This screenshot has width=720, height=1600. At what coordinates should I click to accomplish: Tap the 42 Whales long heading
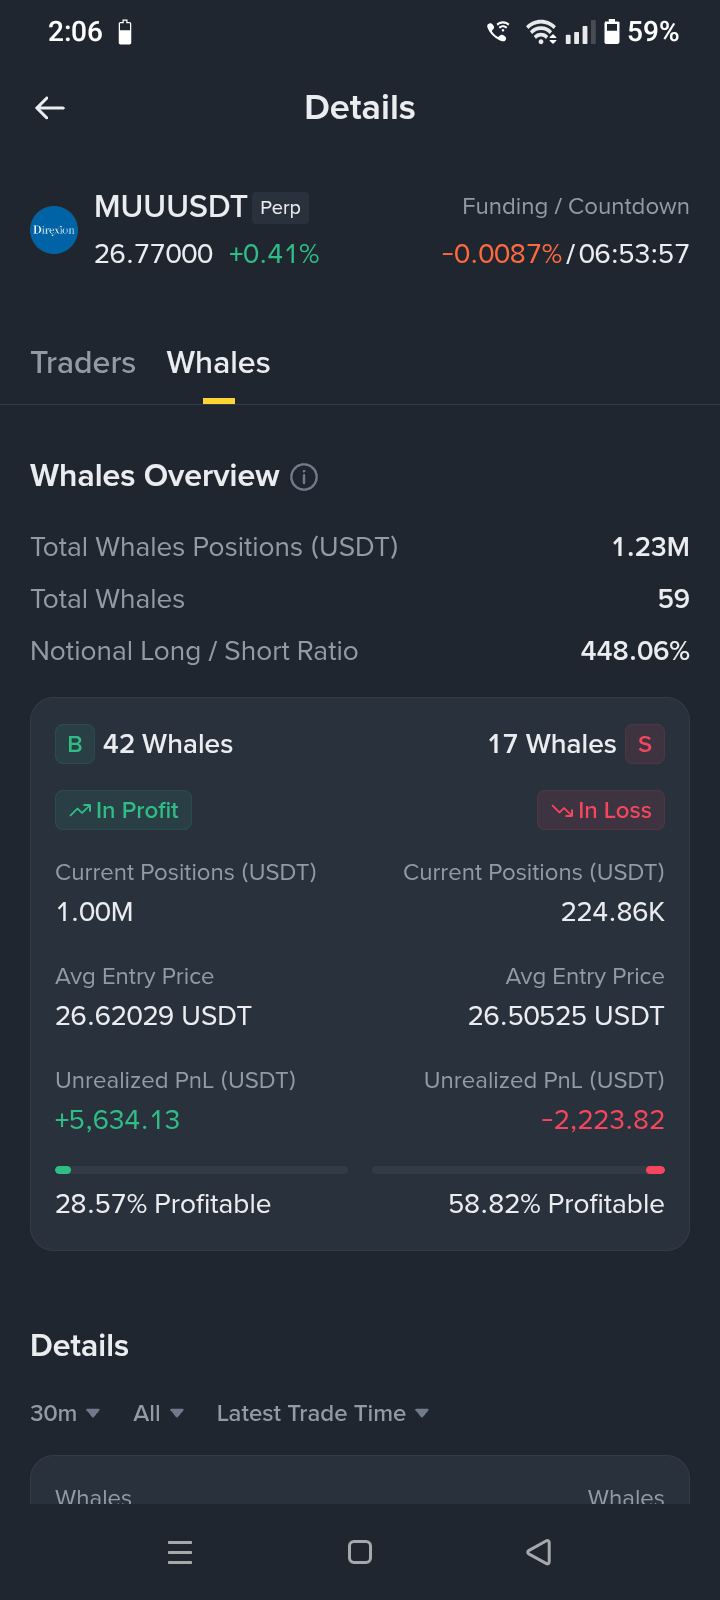click(168, 744)
